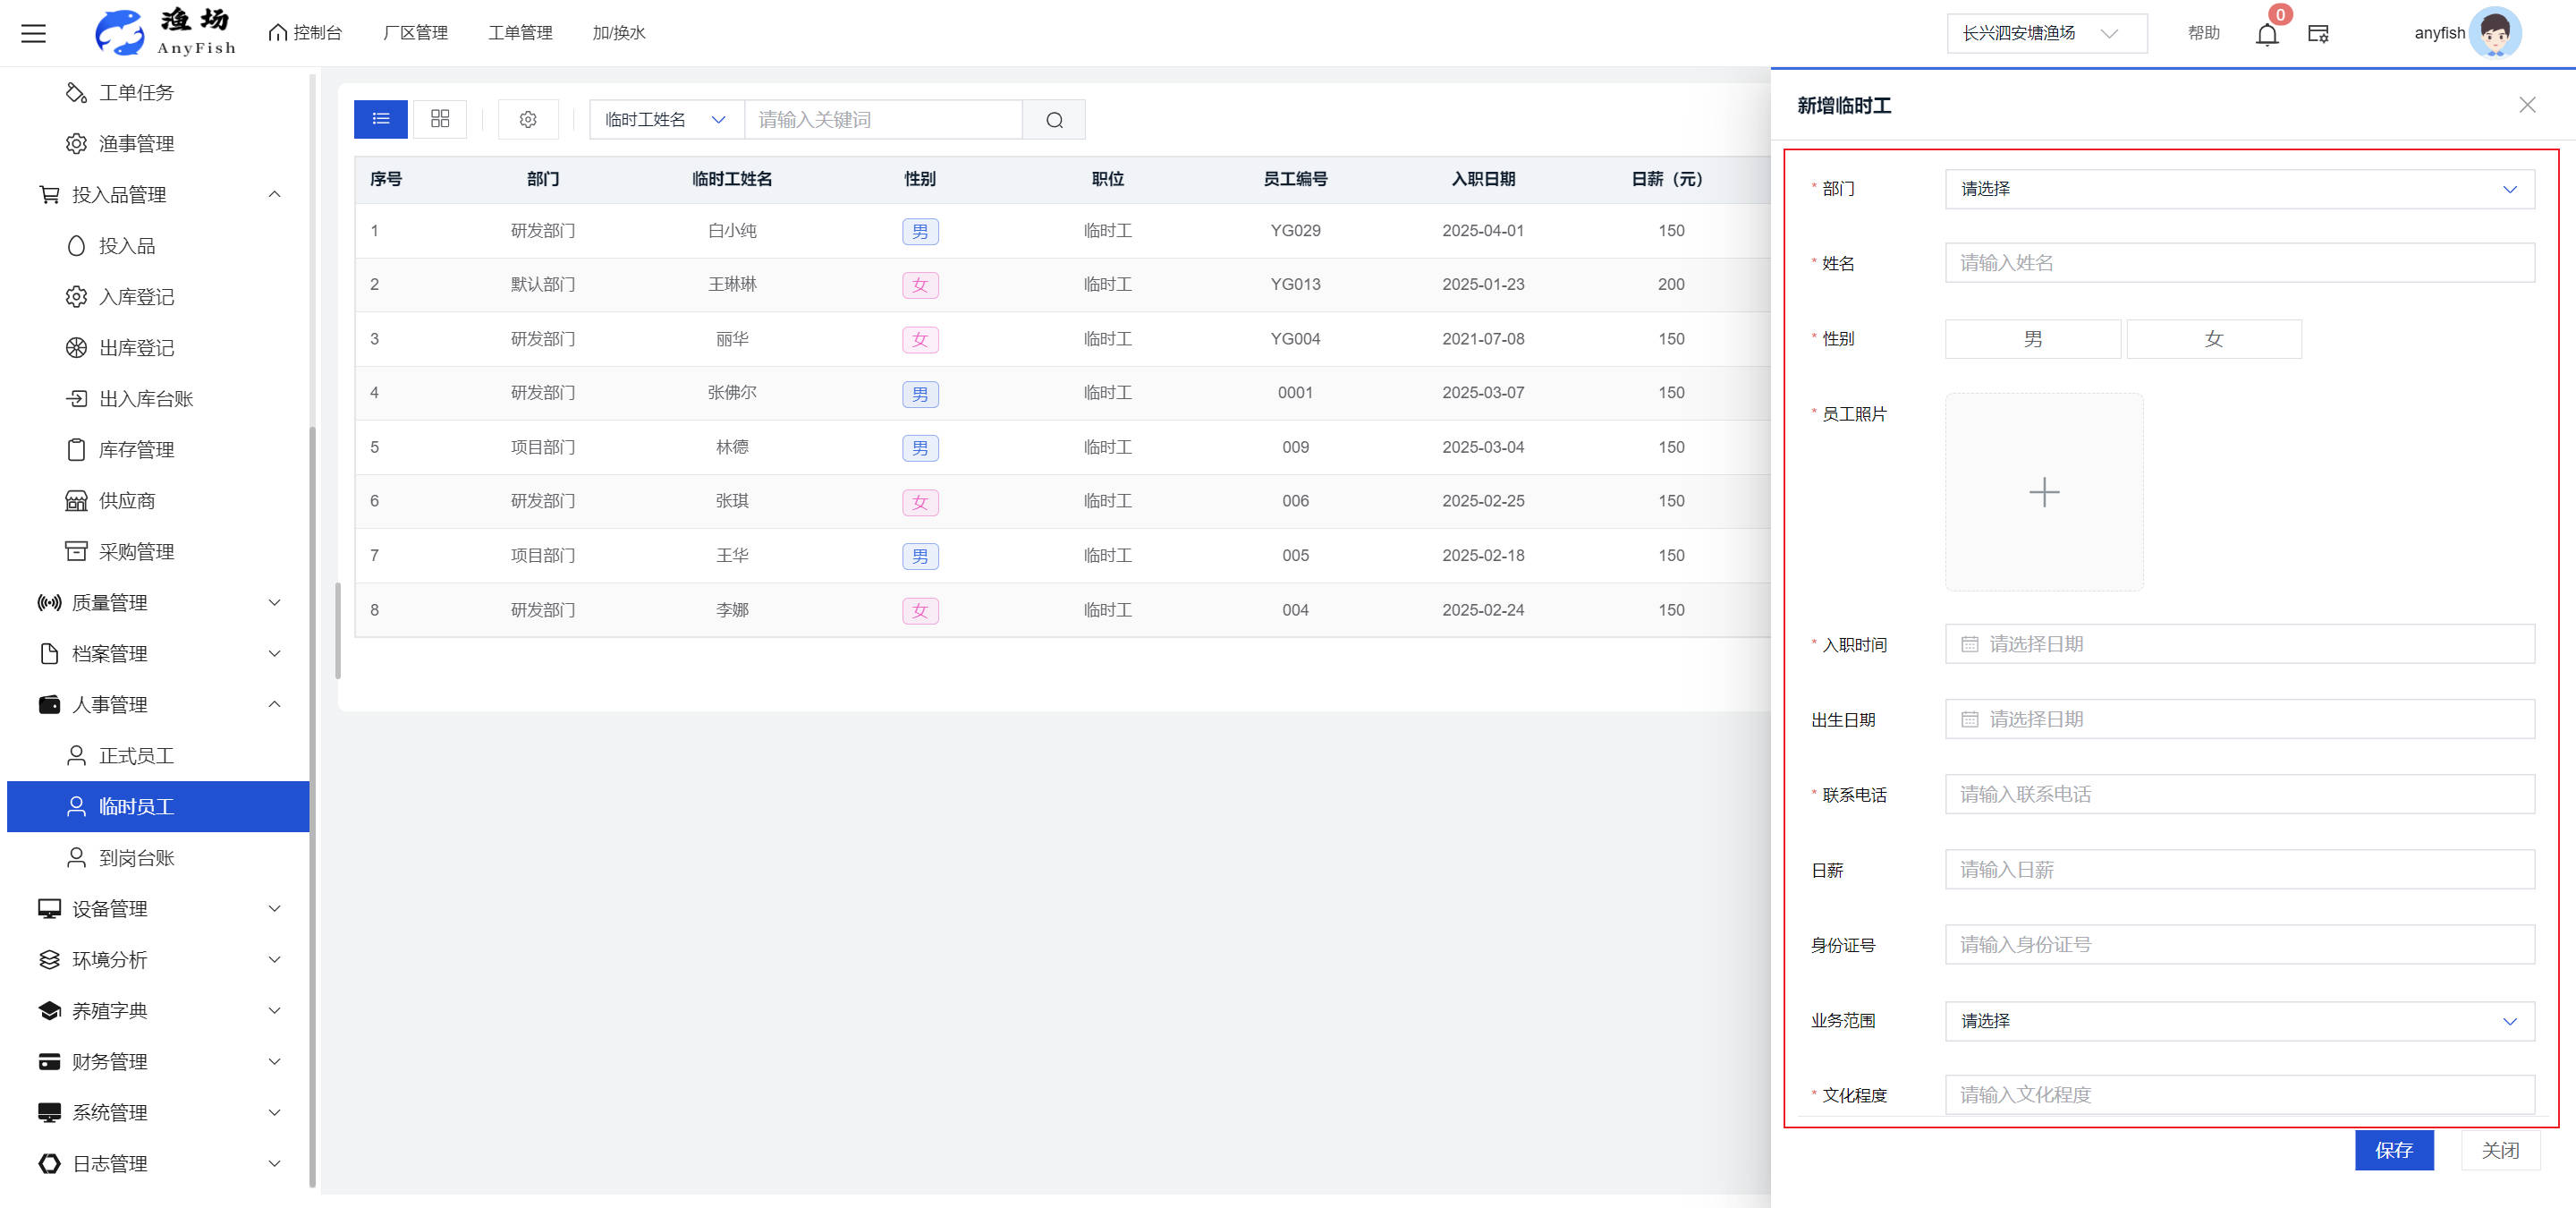The image size is (2576, 1208).
Task: Open 正式员工 in sidebar
Action: click(x=137, y=756)
